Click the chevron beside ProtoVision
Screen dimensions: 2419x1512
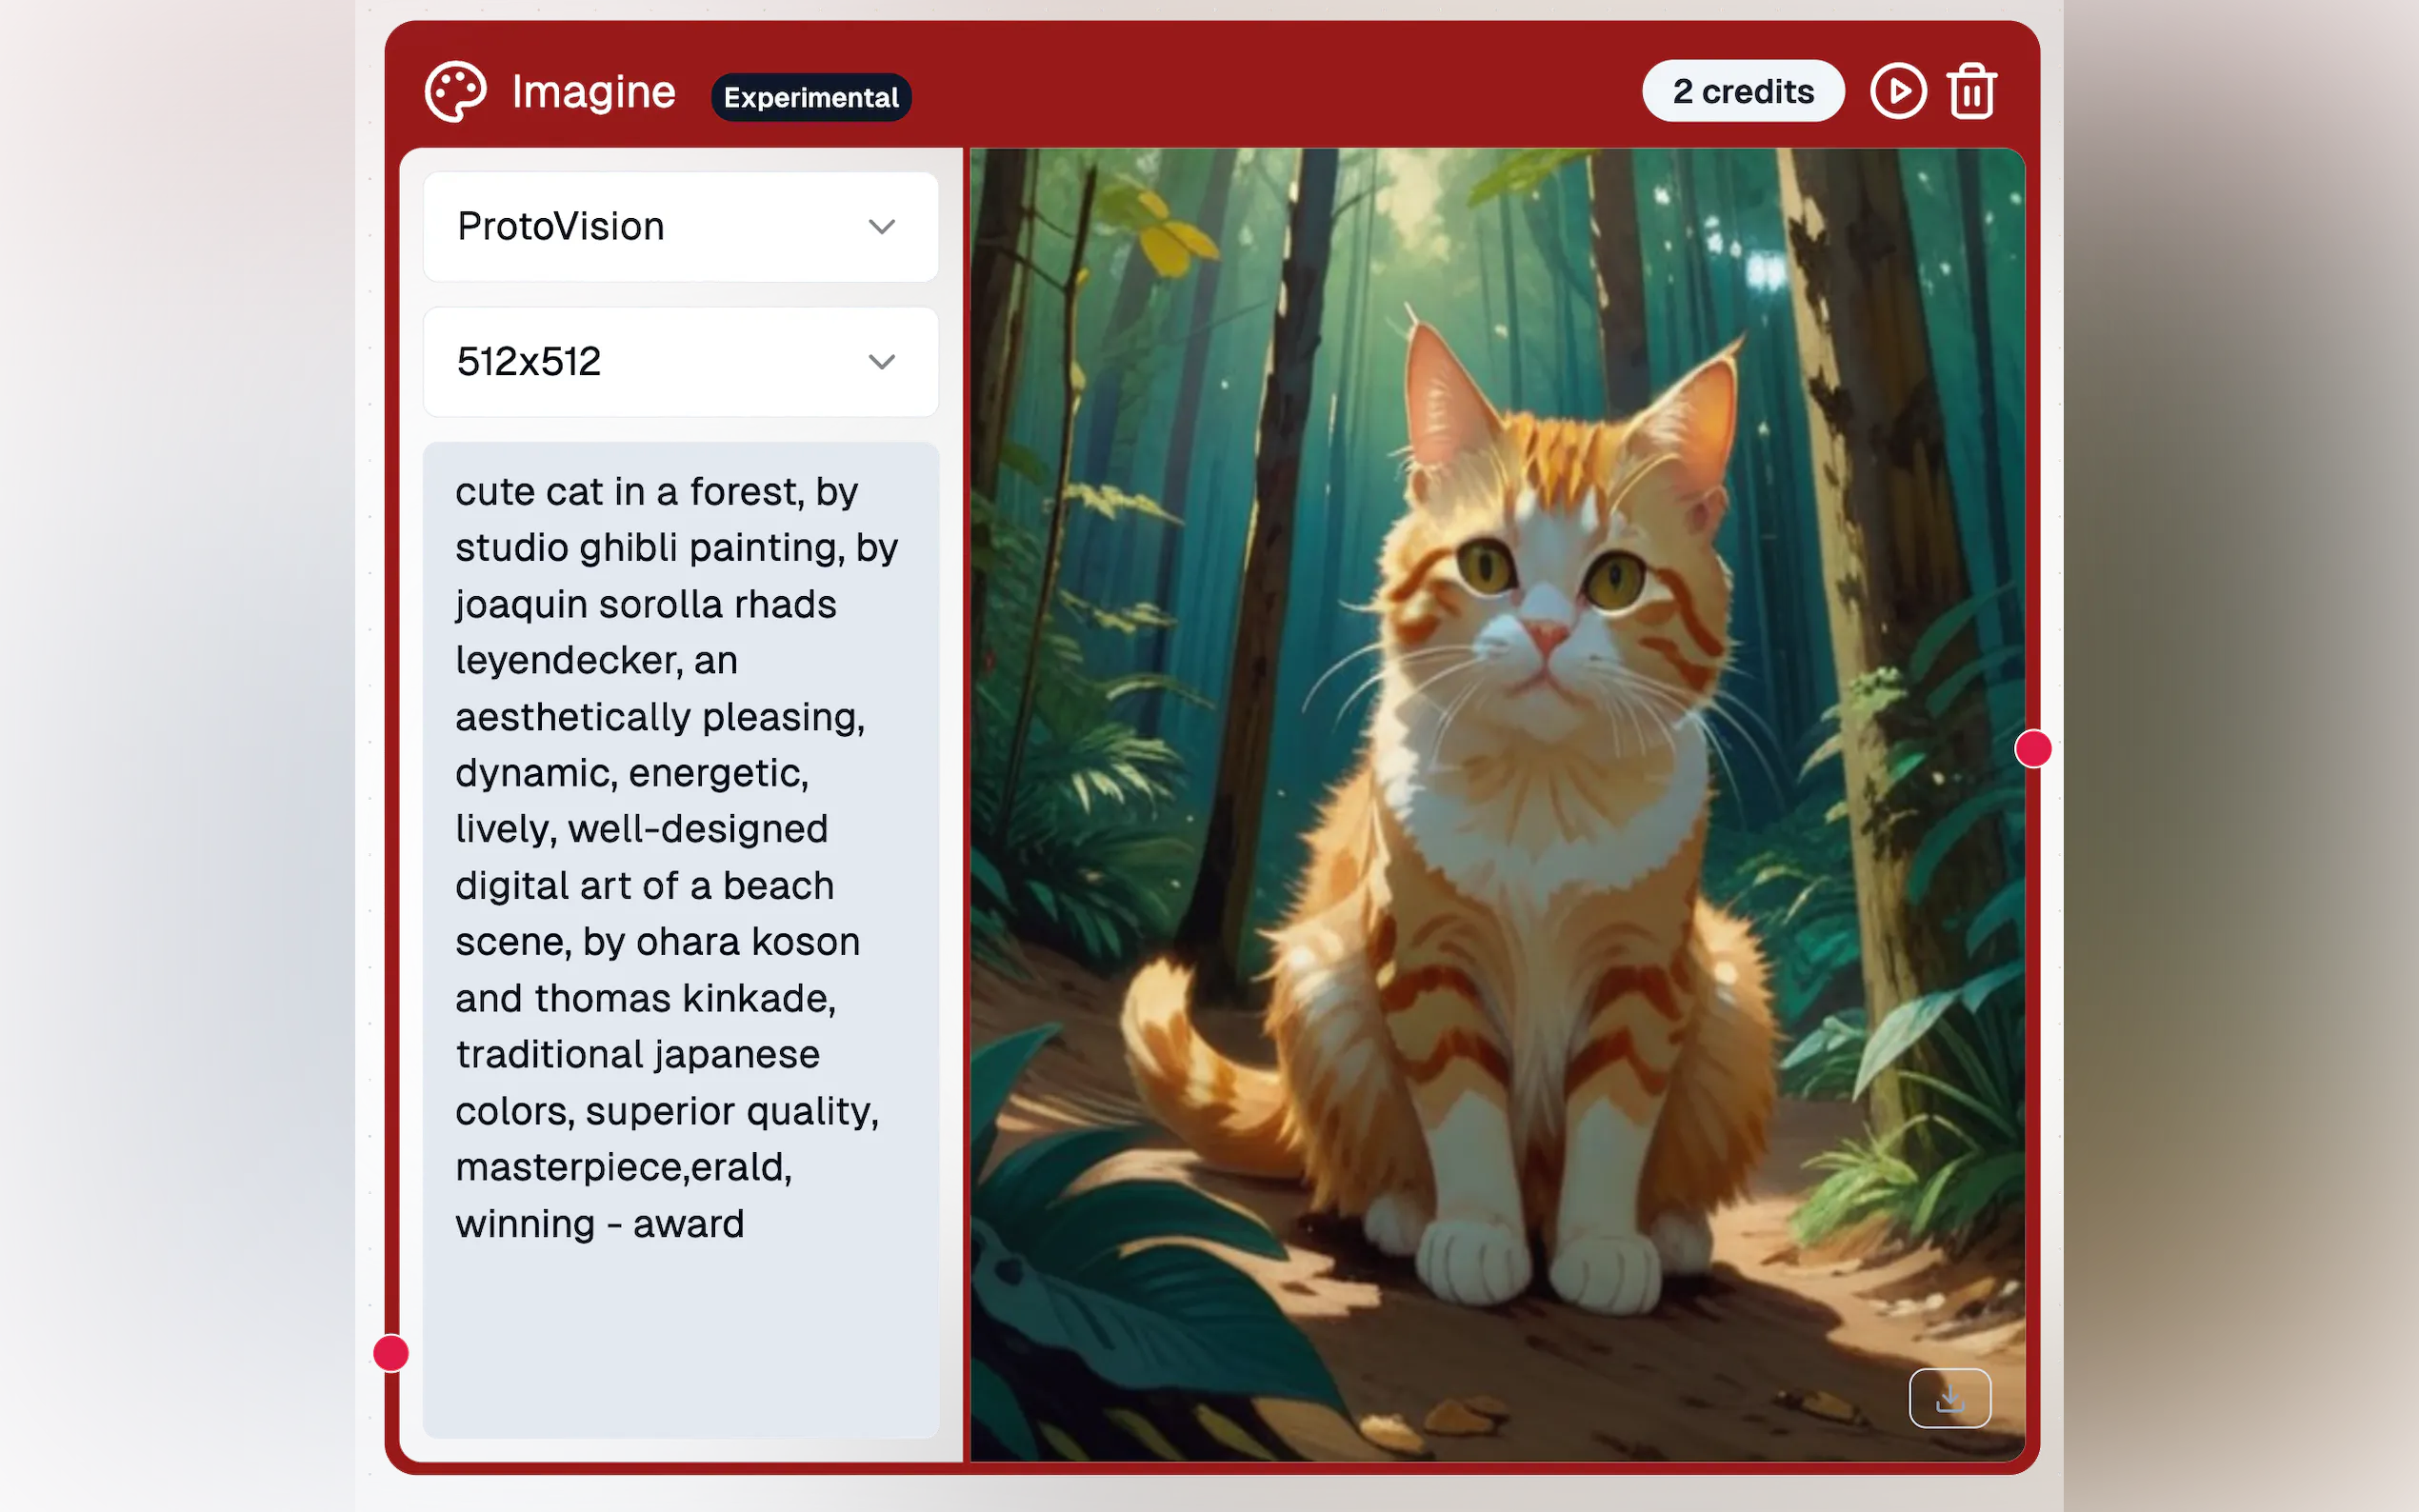point(881,227)
